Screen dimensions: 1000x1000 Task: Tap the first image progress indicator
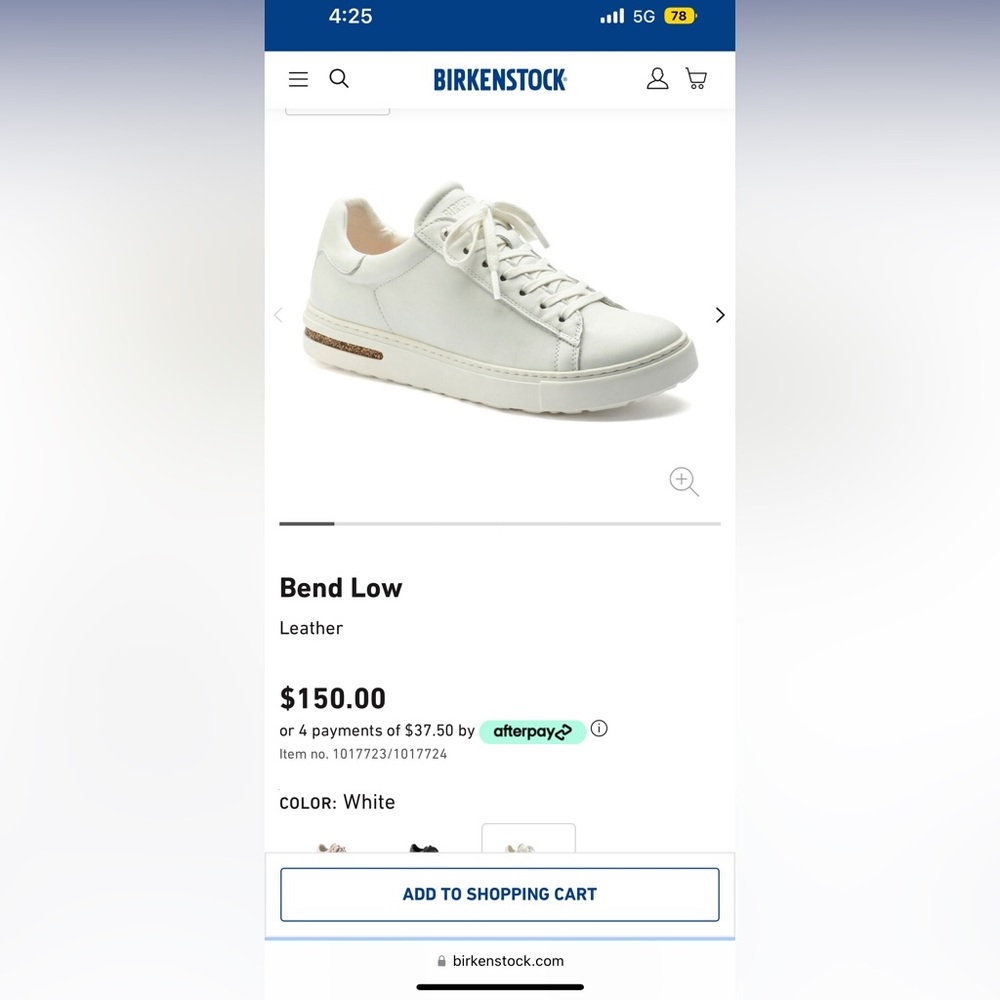tap(306, 523)
